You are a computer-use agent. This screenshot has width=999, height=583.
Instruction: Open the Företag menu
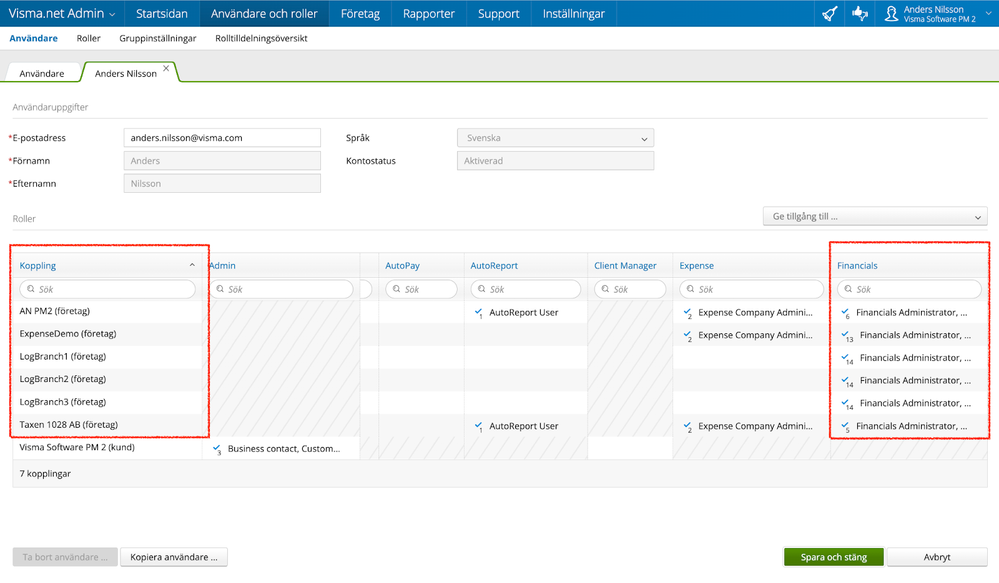pos(360,13)
